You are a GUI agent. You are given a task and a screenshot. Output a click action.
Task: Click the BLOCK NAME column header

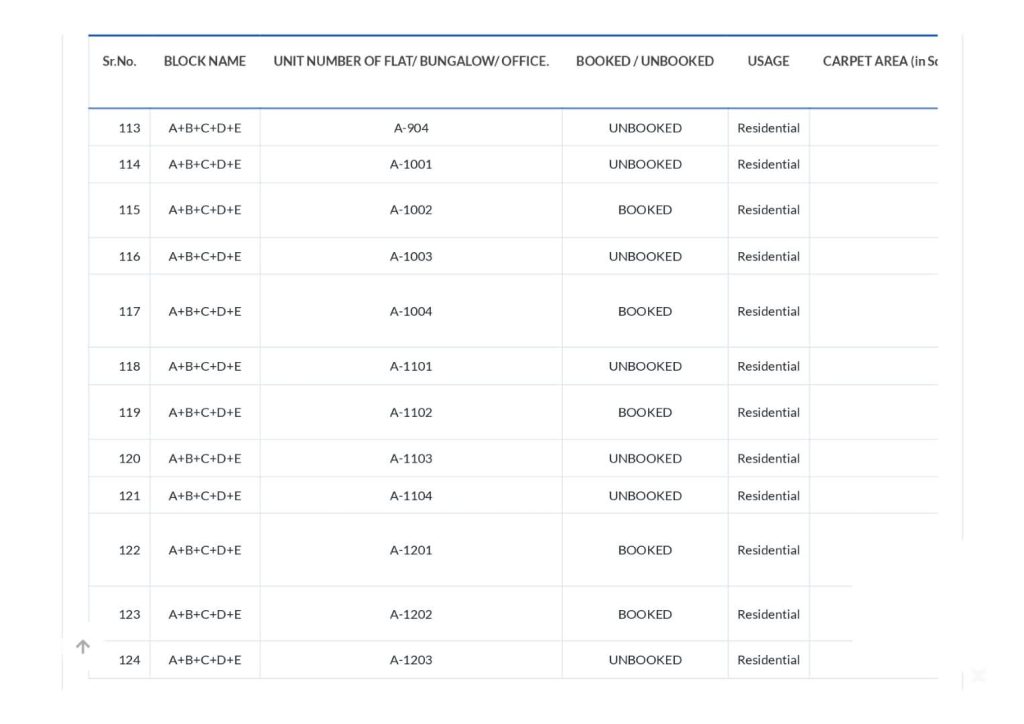tap(204, 61)
